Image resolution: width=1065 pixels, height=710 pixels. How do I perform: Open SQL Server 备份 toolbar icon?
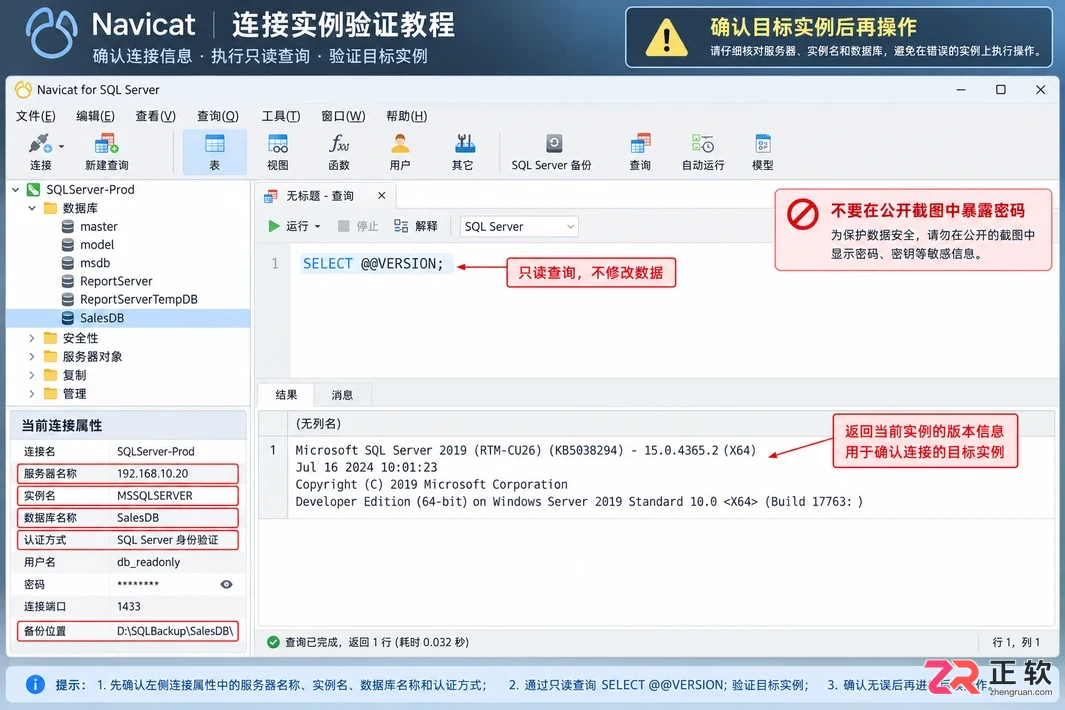click(552, 152)
